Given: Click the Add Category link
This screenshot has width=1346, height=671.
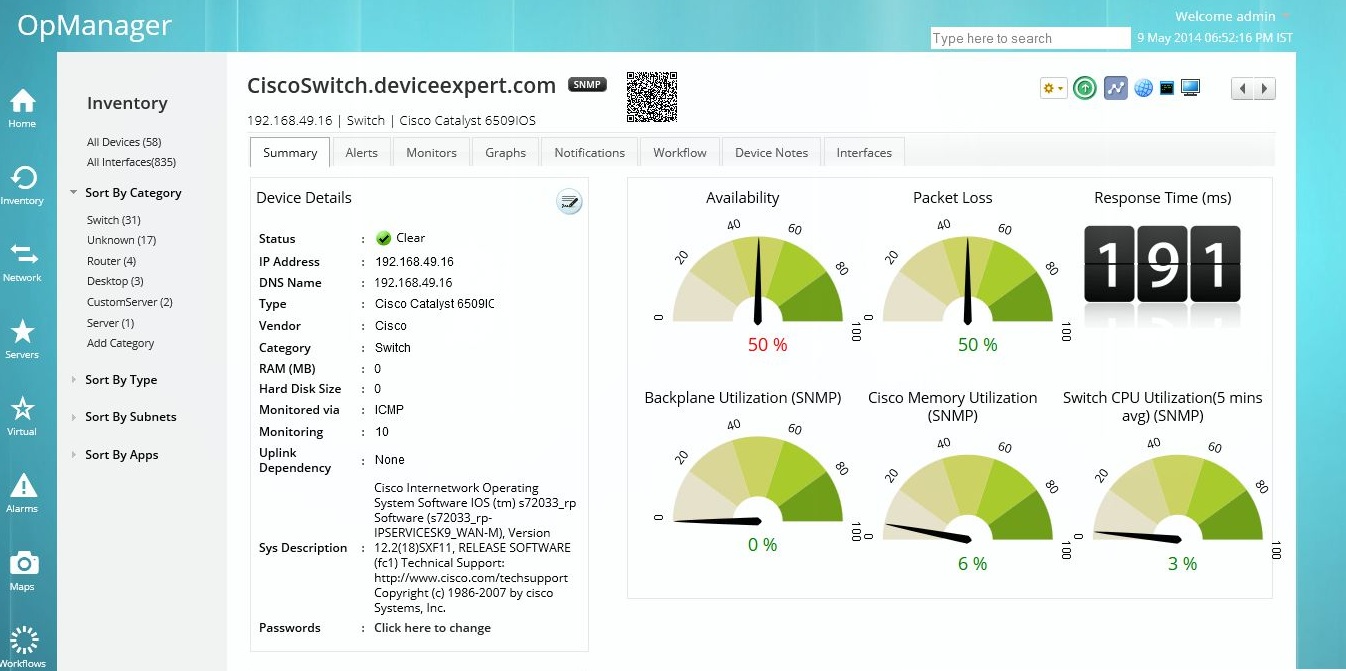Looking at the screenshot, I should click(120, 343).
